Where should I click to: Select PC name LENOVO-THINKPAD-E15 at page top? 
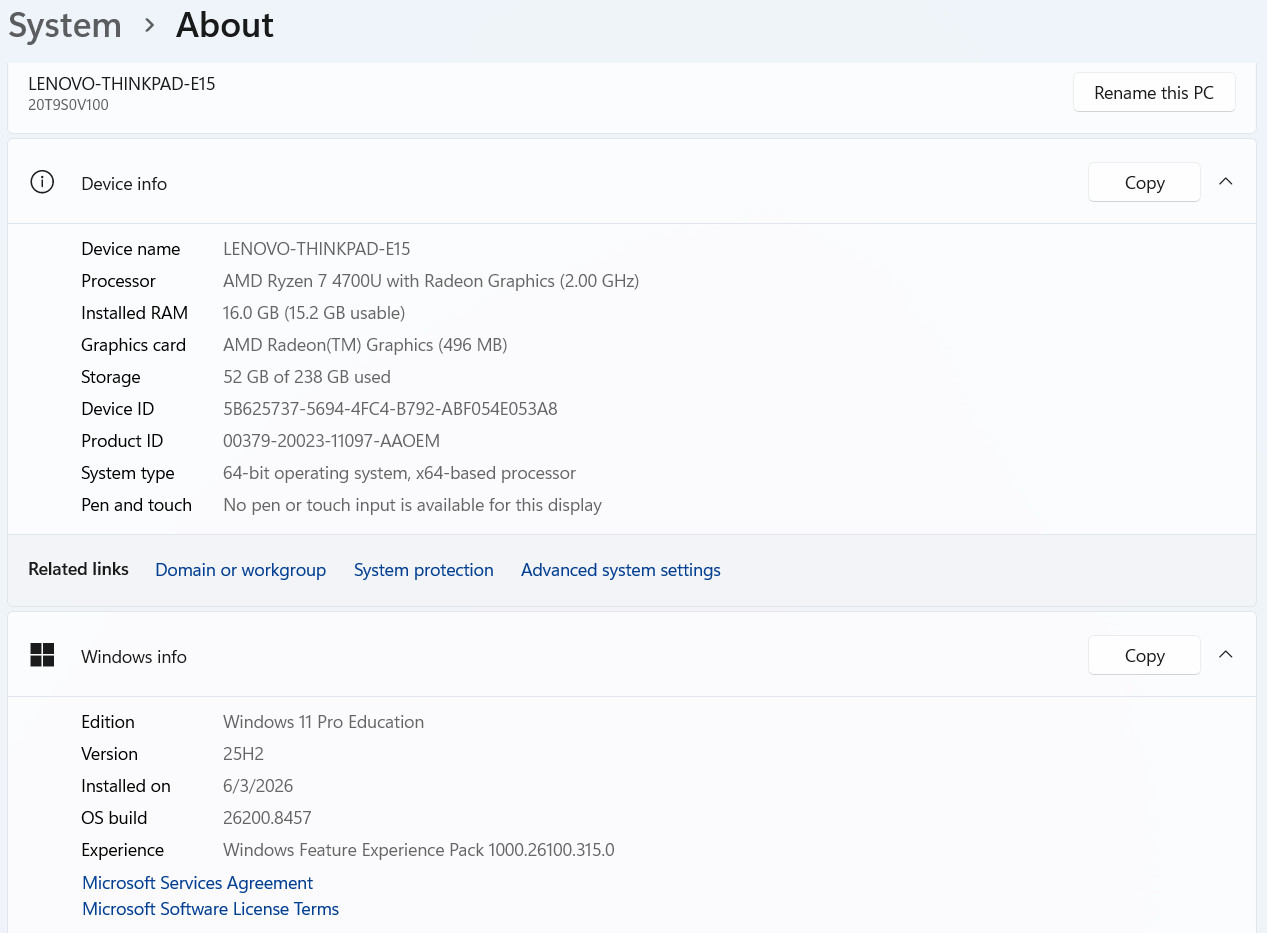point(122,84)
